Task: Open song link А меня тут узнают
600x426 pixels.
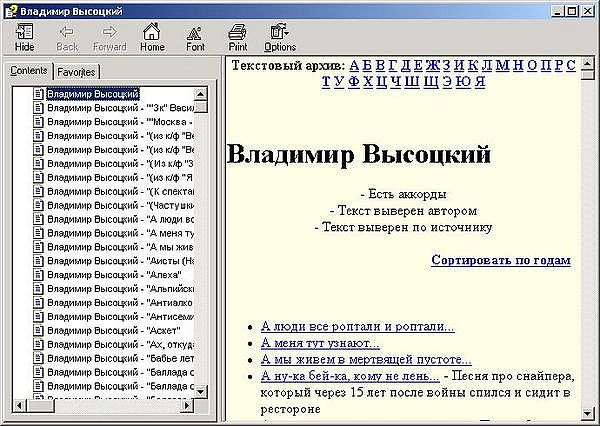Action: point(320,343)
